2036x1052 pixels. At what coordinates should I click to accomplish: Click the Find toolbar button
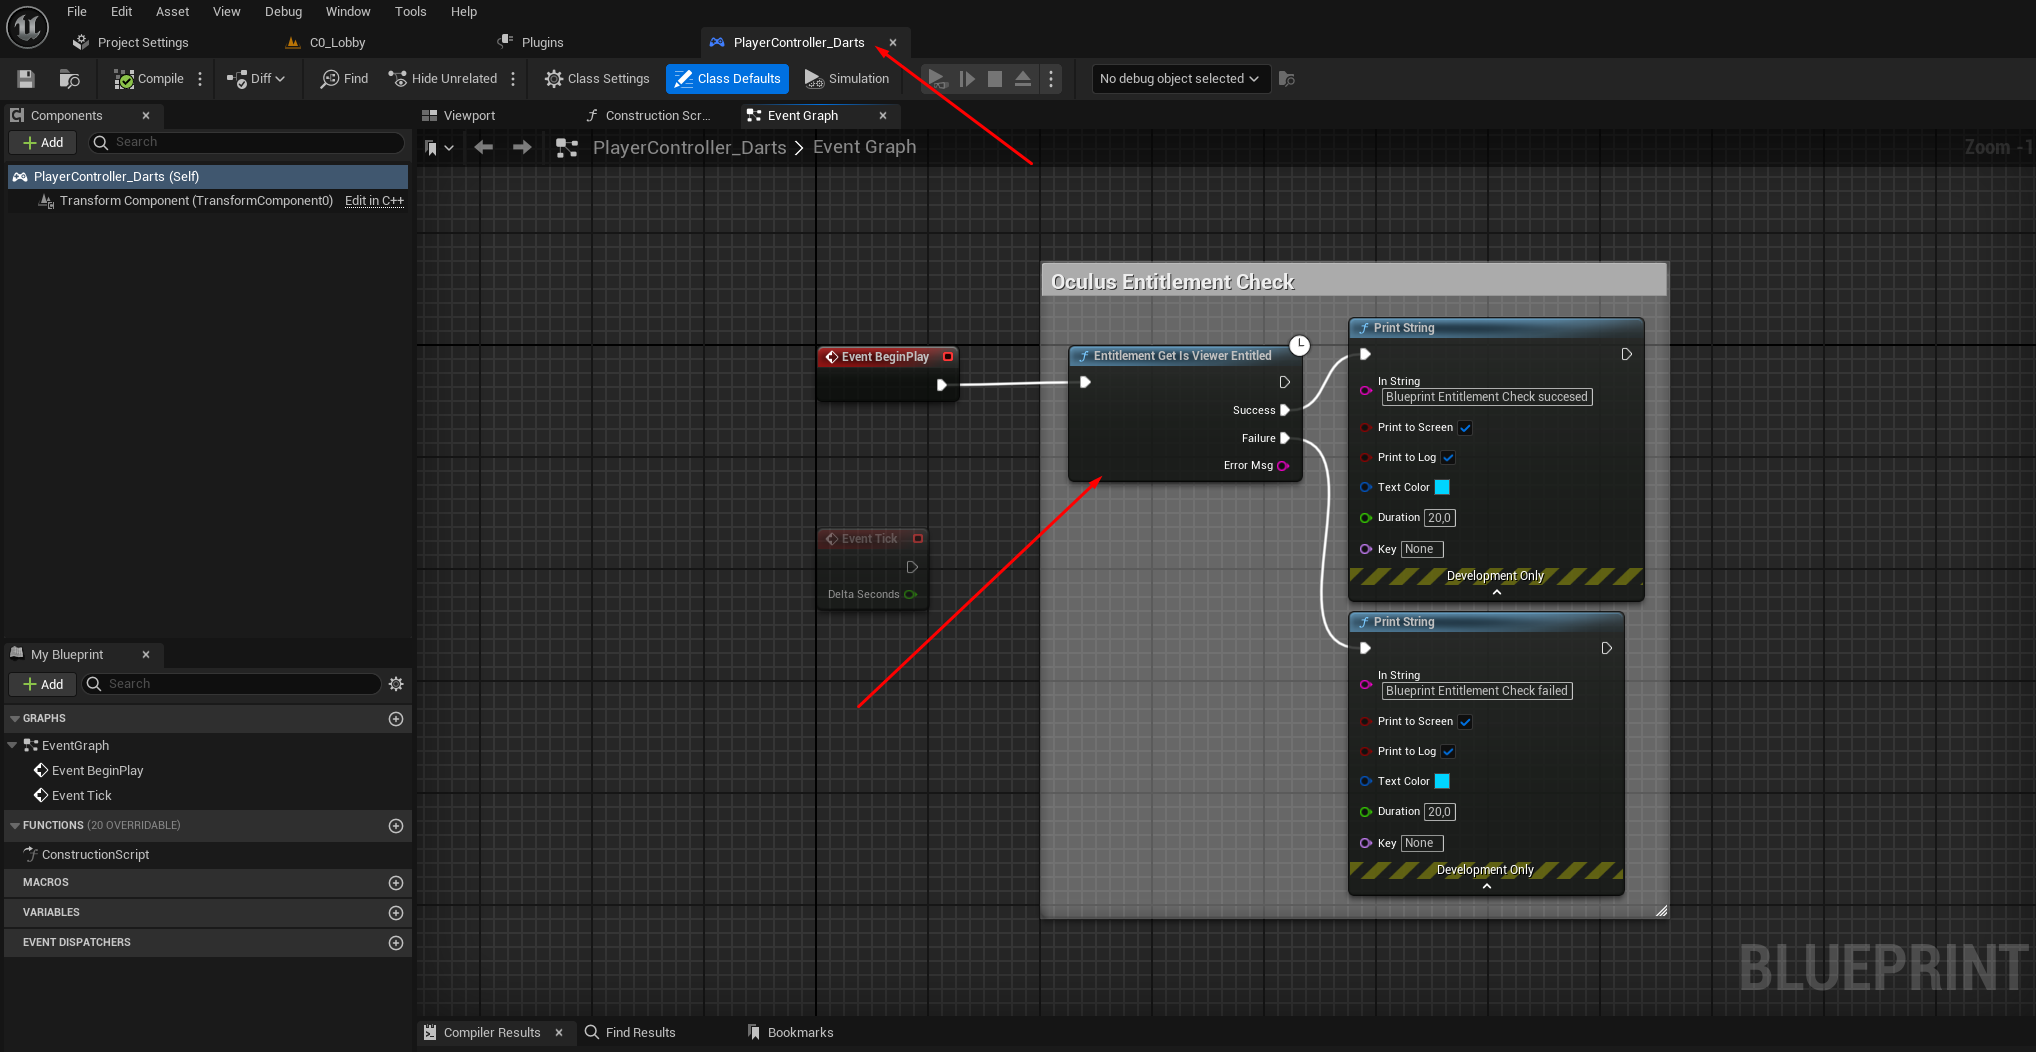point(344,78)
